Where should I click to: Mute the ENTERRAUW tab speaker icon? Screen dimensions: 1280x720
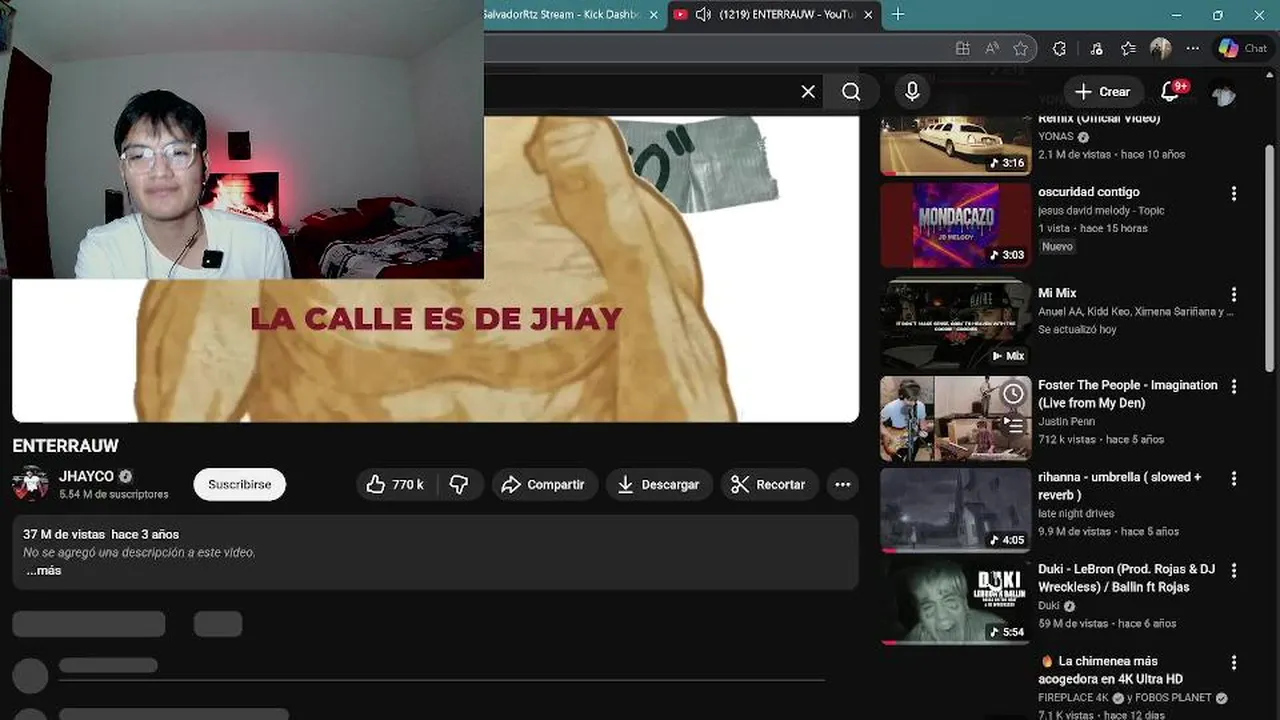pos(703,14)
